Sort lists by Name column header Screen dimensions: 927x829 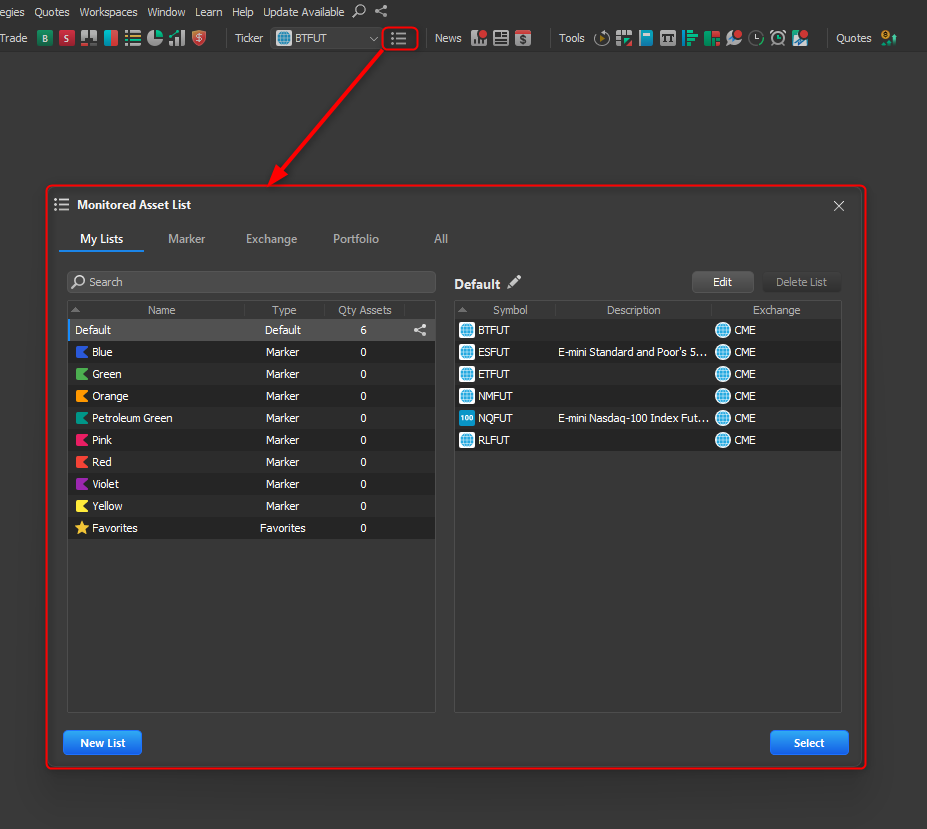(x=161, y=310)
